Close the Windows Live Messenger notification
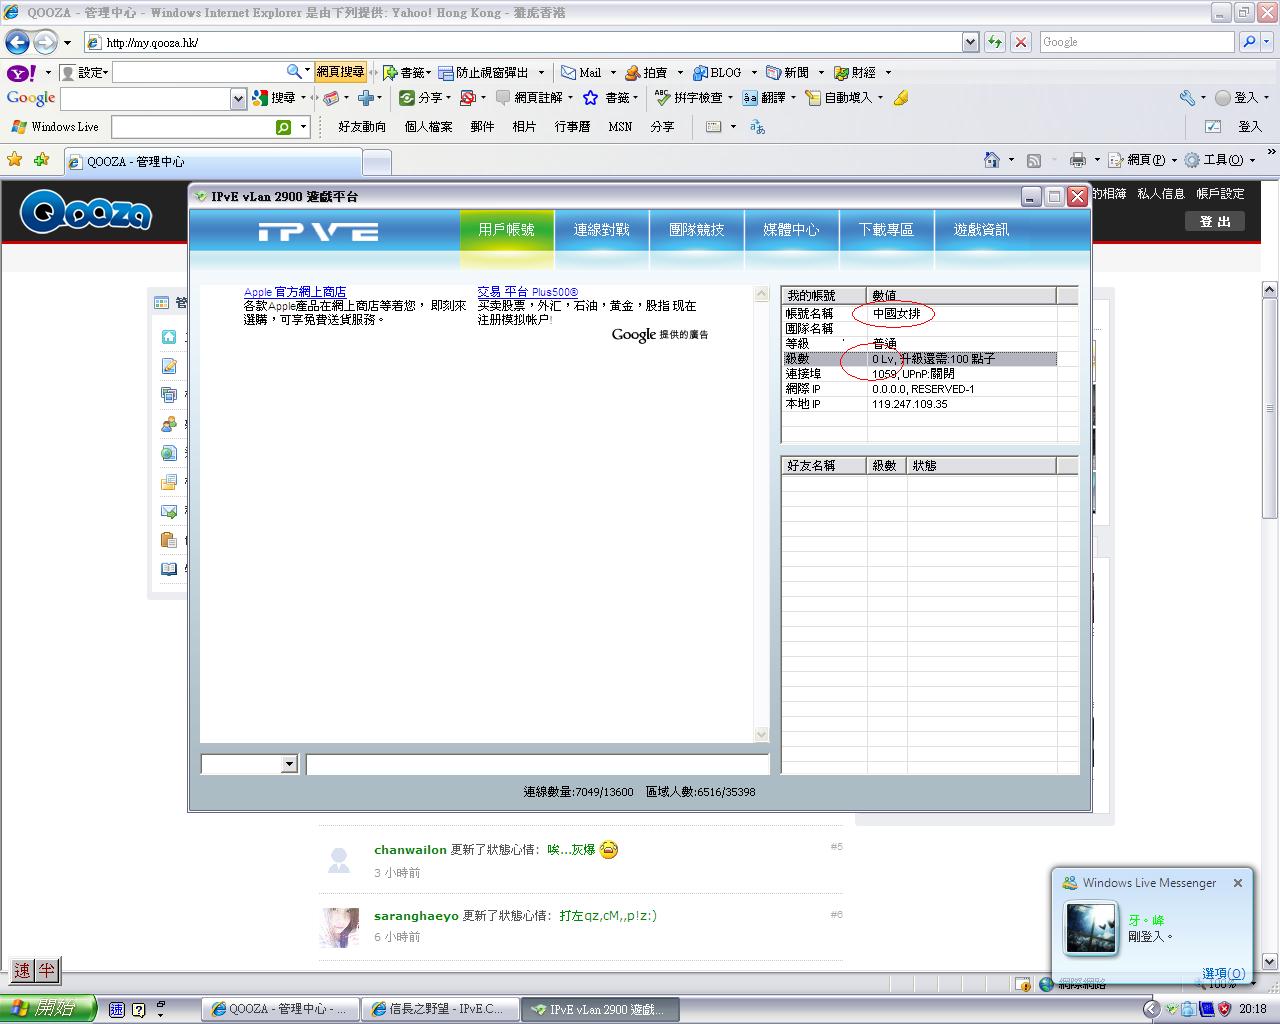 [x=1238, y=883]
